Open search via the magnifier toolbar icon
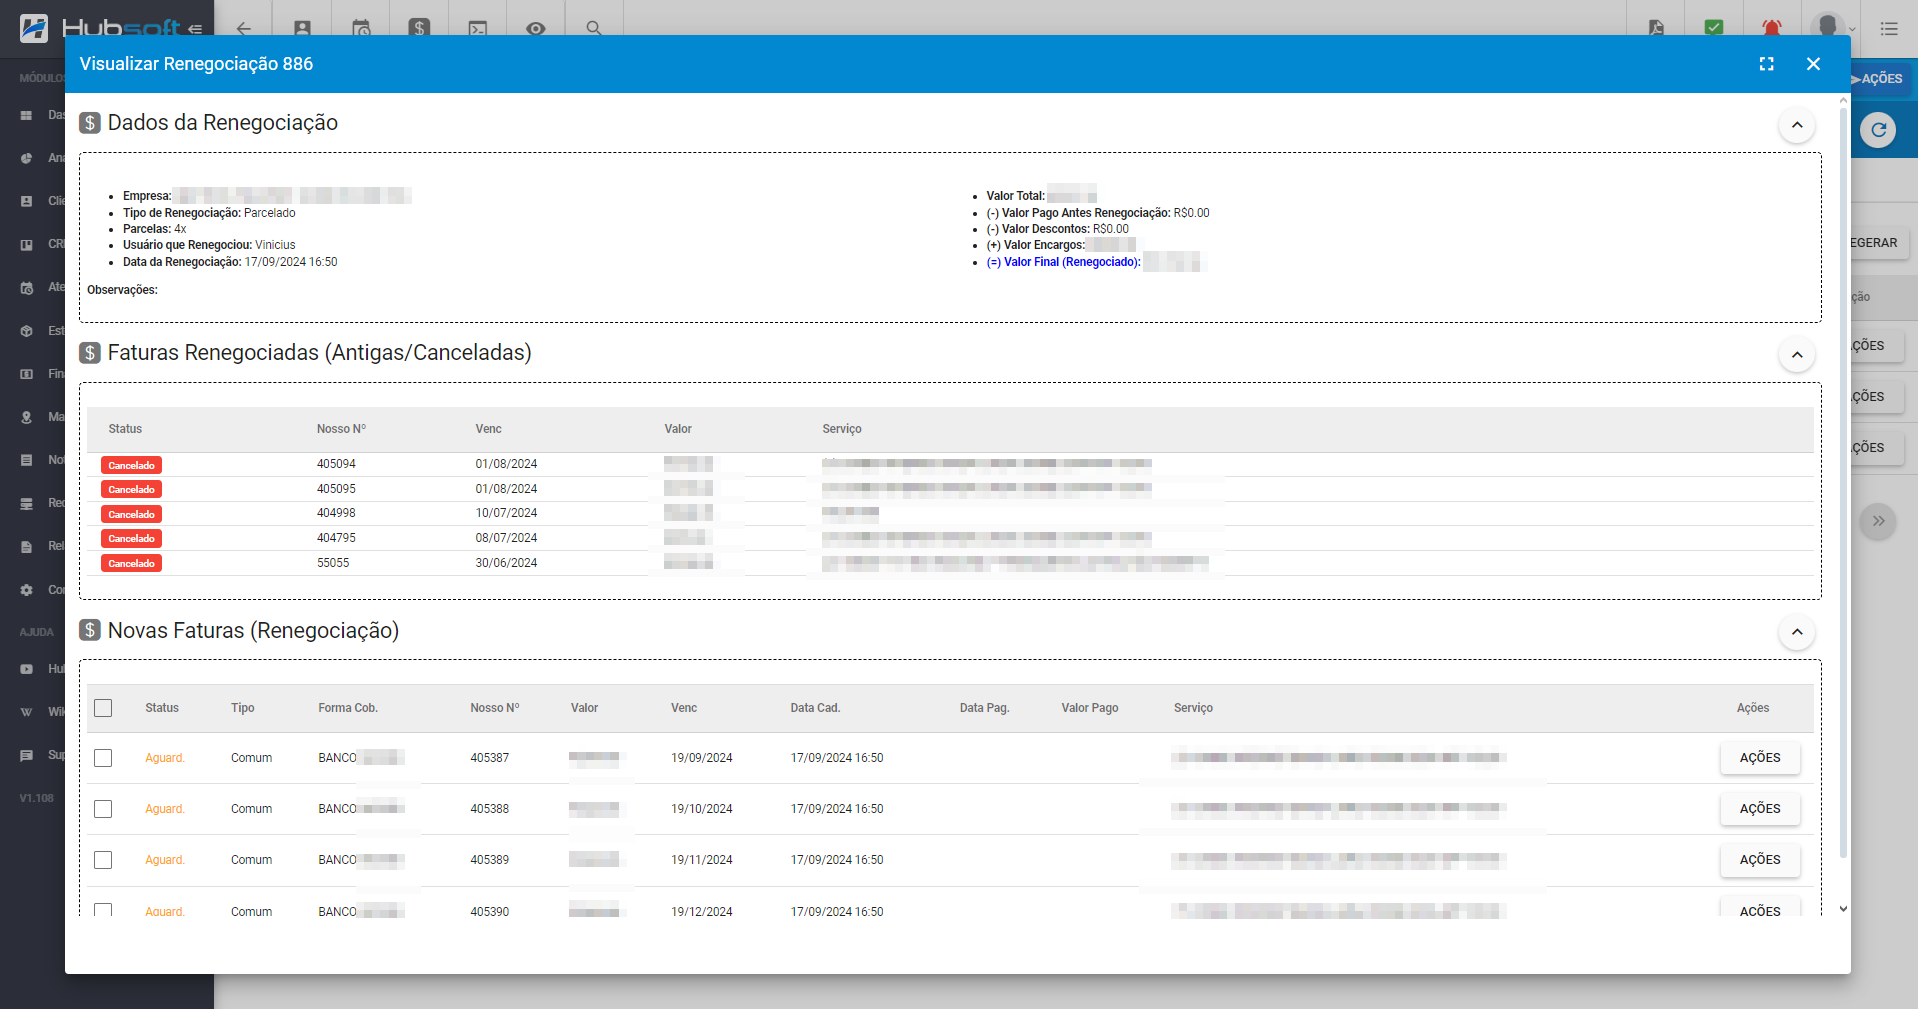 [x=594, y=29]
